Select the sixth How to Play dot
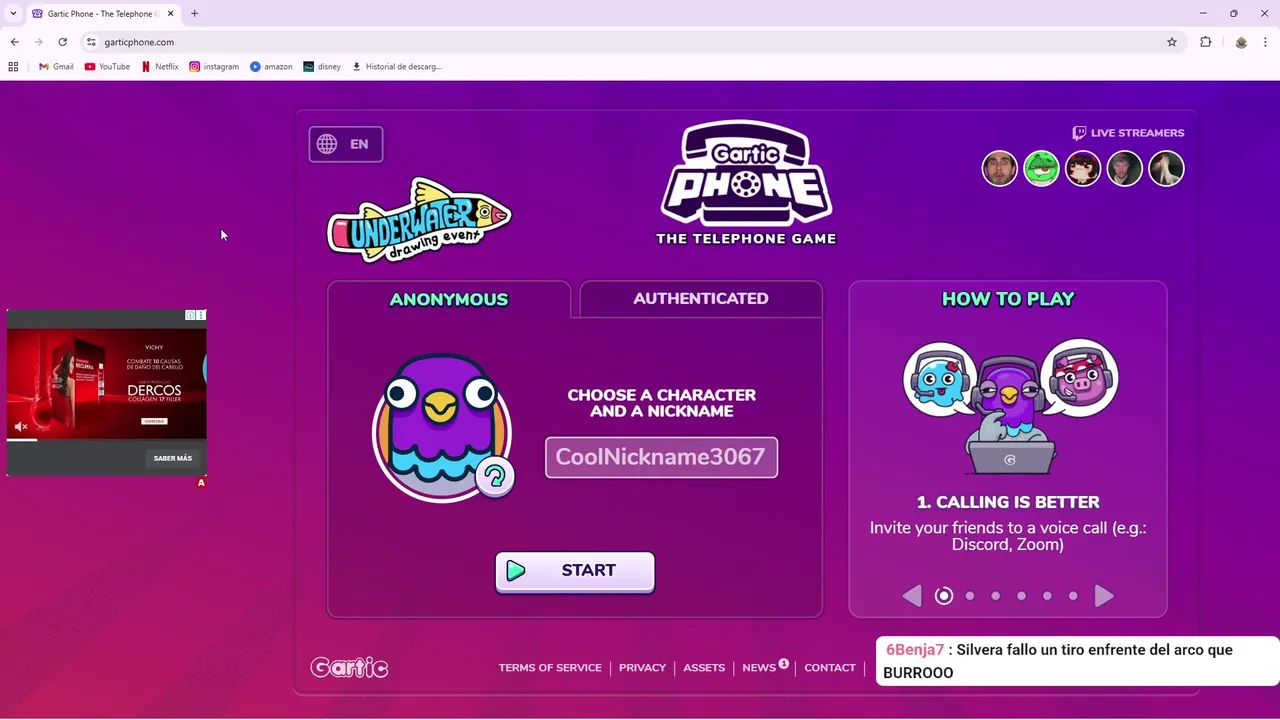 [1073, 596]
